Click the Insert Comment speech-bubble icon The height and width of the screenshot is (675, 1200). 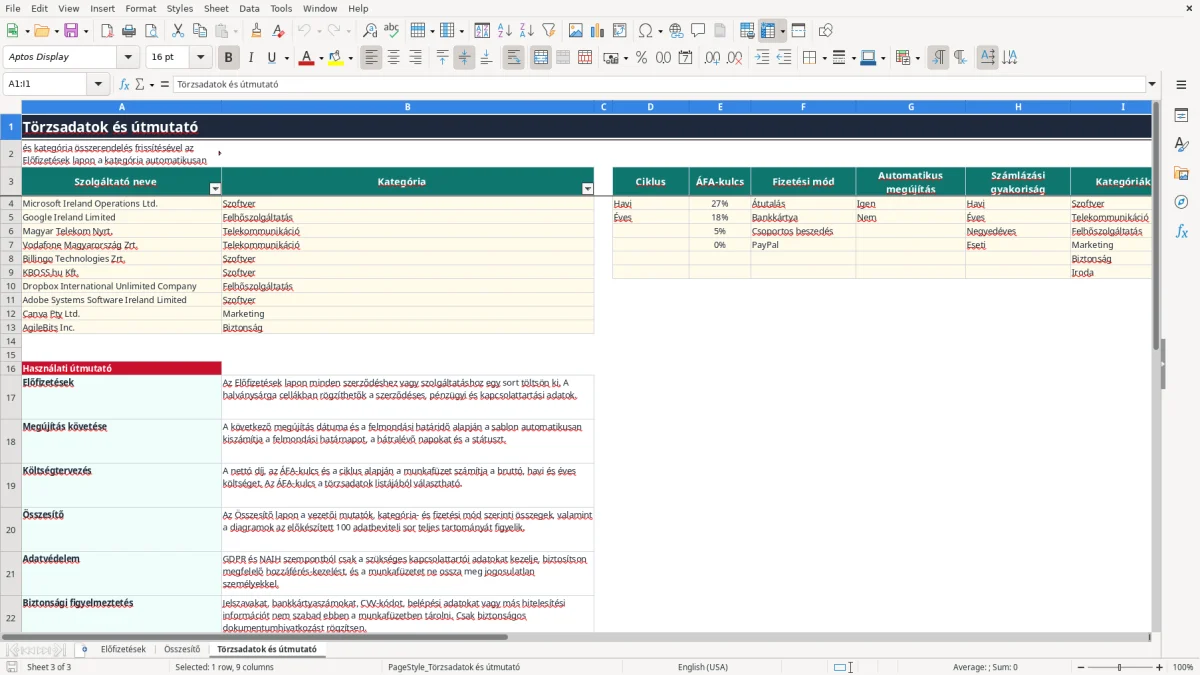(x=698, y=31)
